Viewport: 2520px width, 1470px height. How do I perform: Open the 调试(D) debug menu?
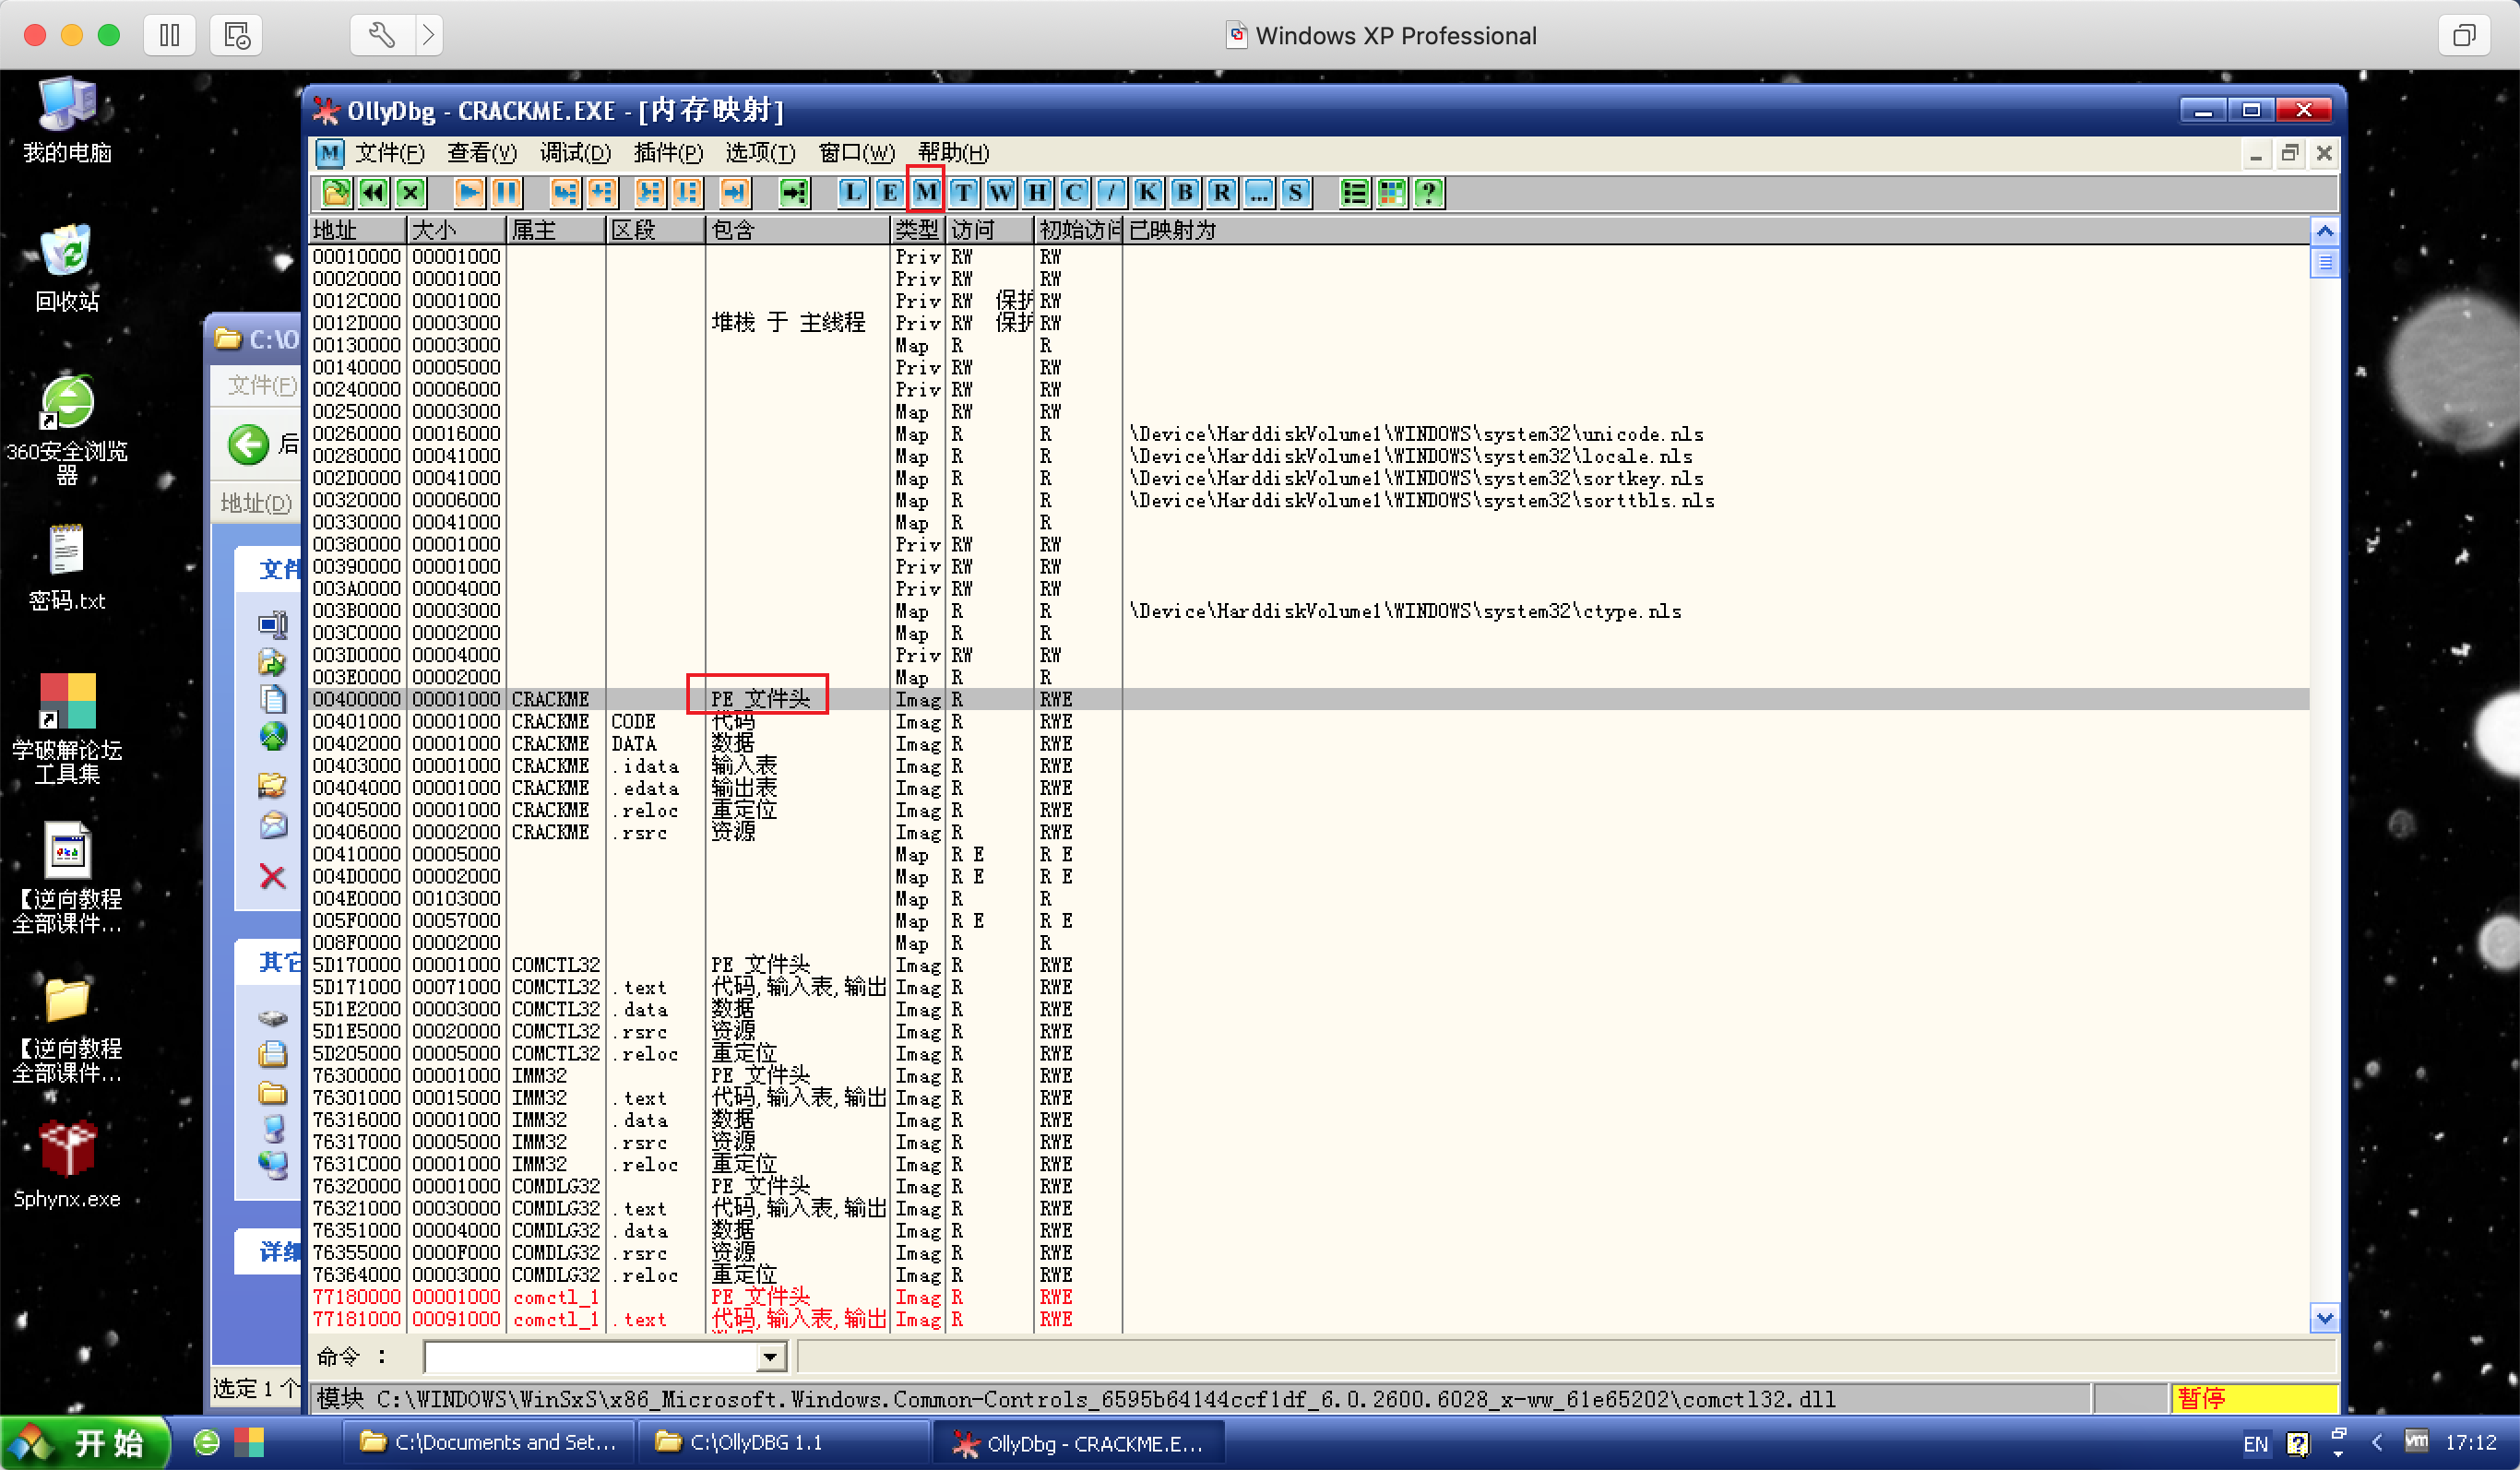pos(575,153)
